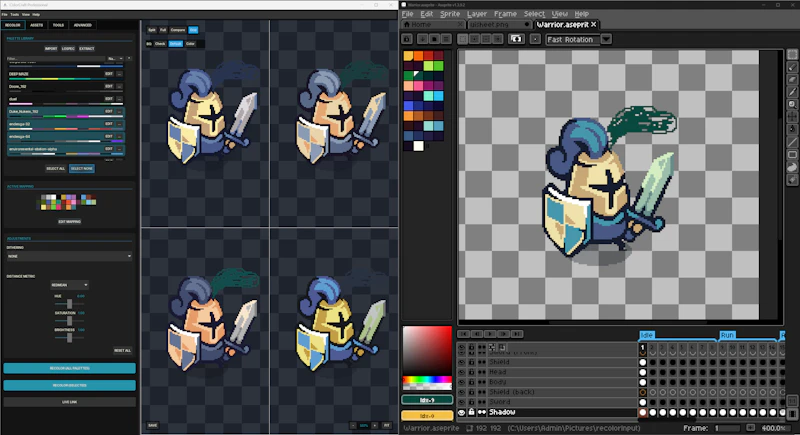Select the Line tool in Aseprite
The image size is (800, 435).
point(792,142)
